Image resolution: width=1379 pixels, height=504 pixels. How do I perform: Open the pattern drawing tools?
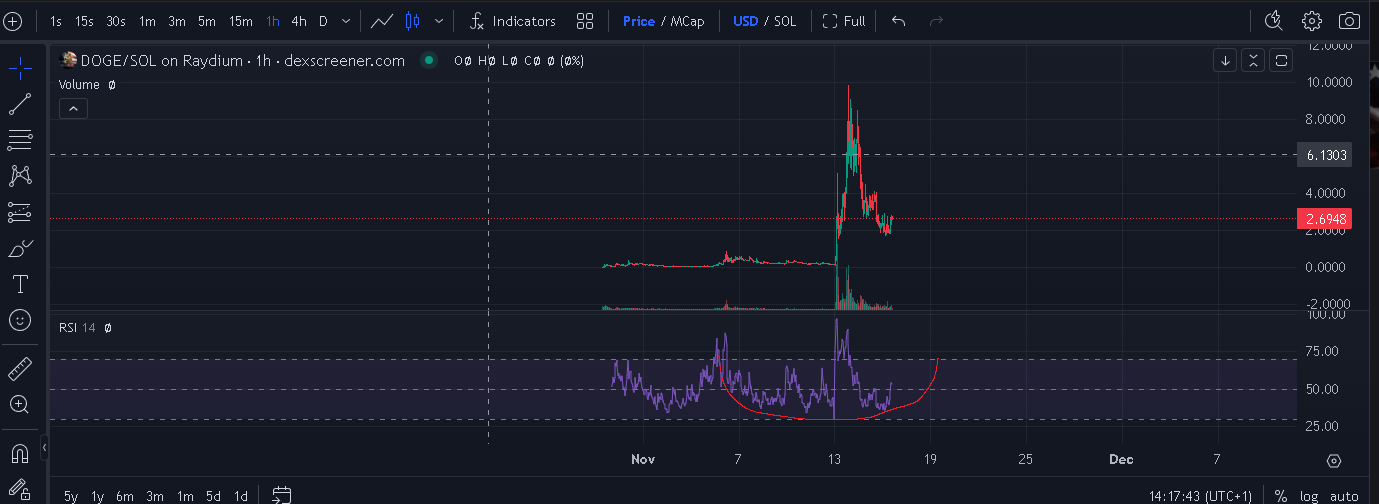[20, 176]
